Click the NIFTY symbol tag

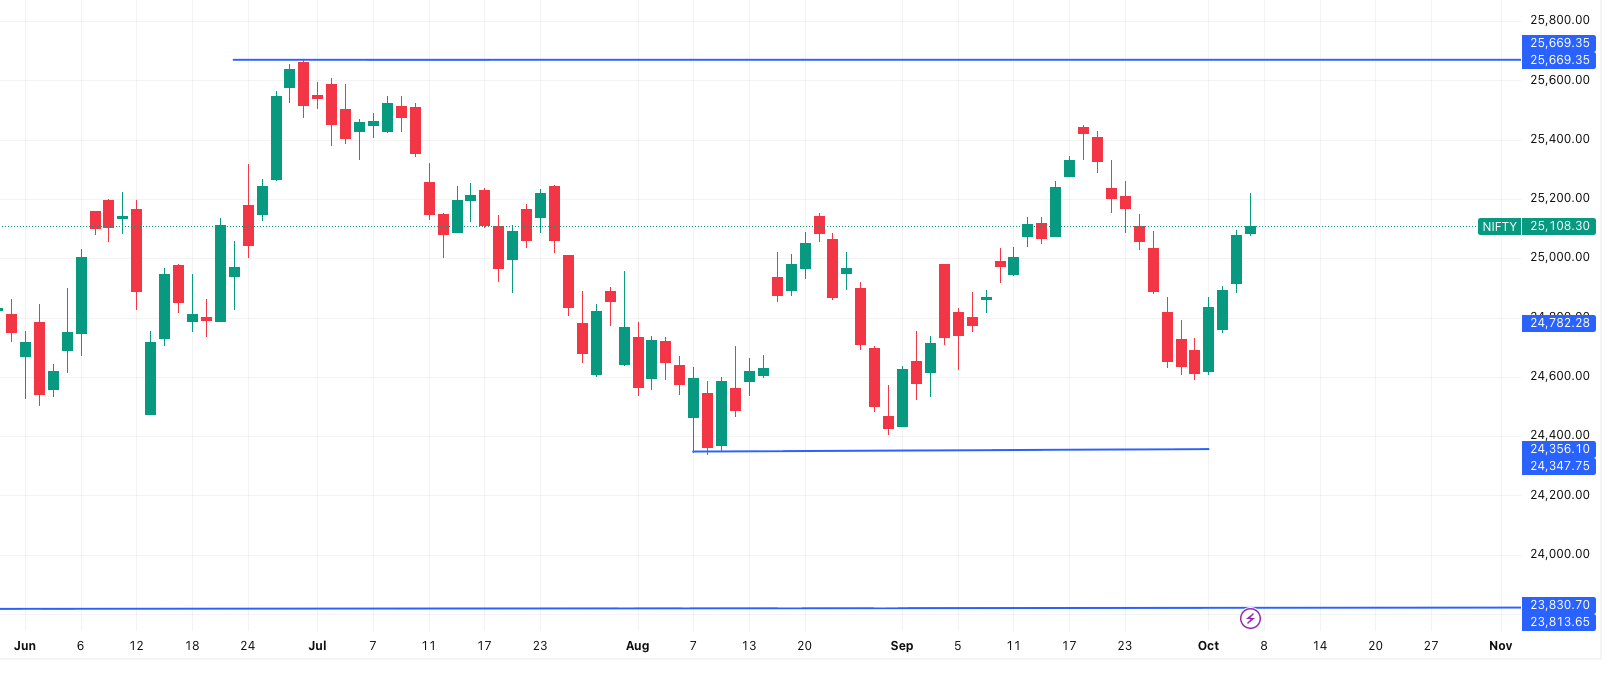(x=1499, y=227)
